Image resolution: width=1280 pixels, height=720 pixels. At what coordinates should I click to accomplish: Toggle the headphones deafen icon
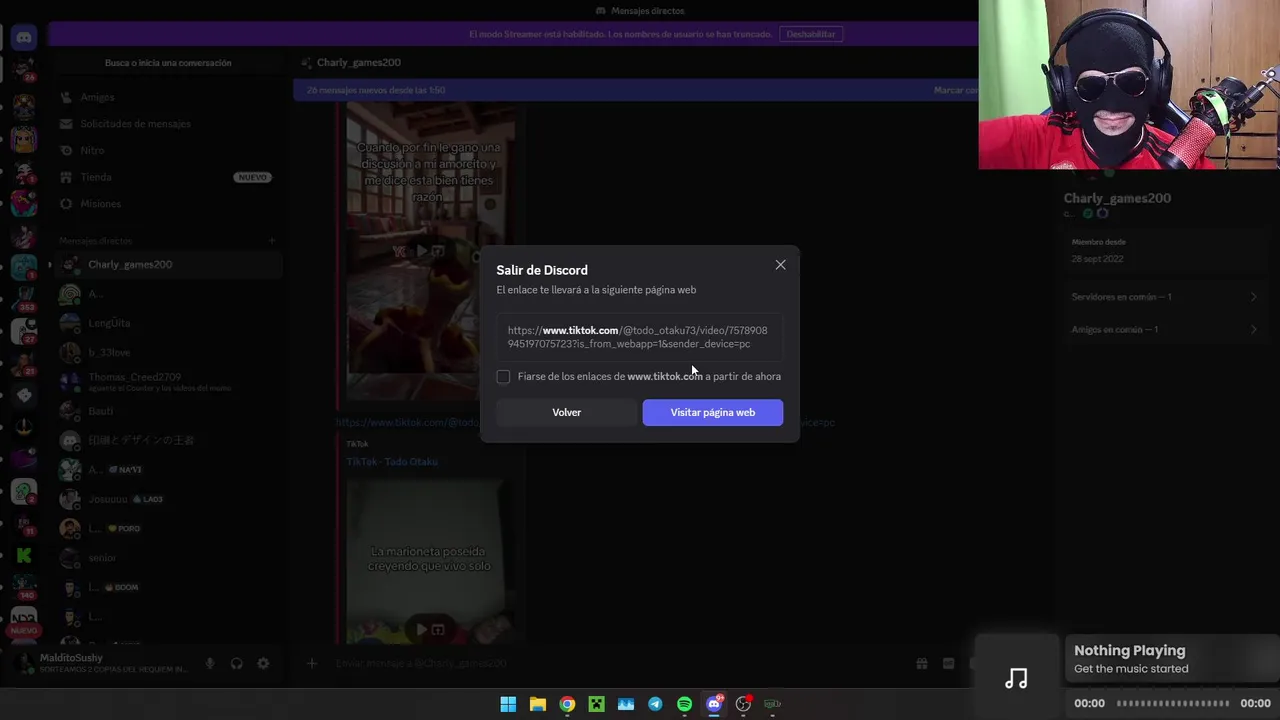(x=237, y=664)
